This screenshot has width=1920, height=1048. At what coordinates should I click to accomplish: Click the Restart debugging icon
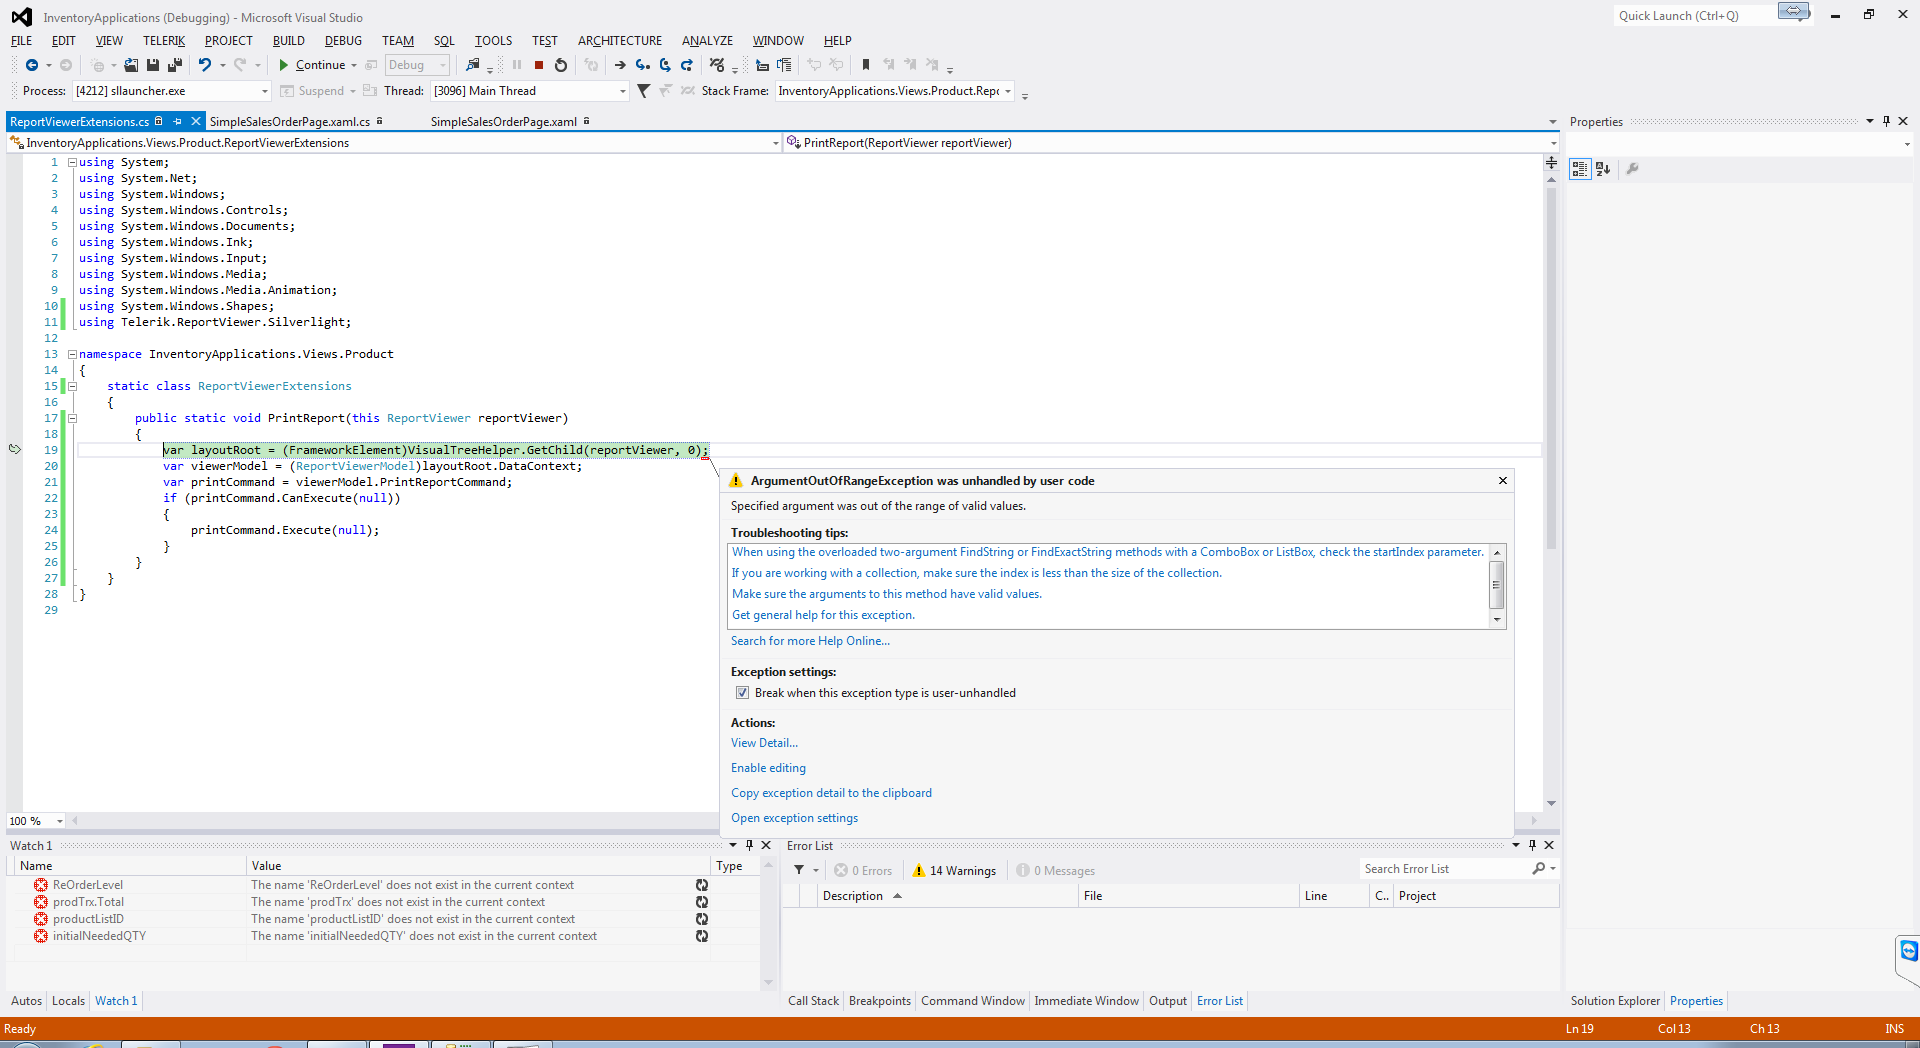tap(561, 65)
